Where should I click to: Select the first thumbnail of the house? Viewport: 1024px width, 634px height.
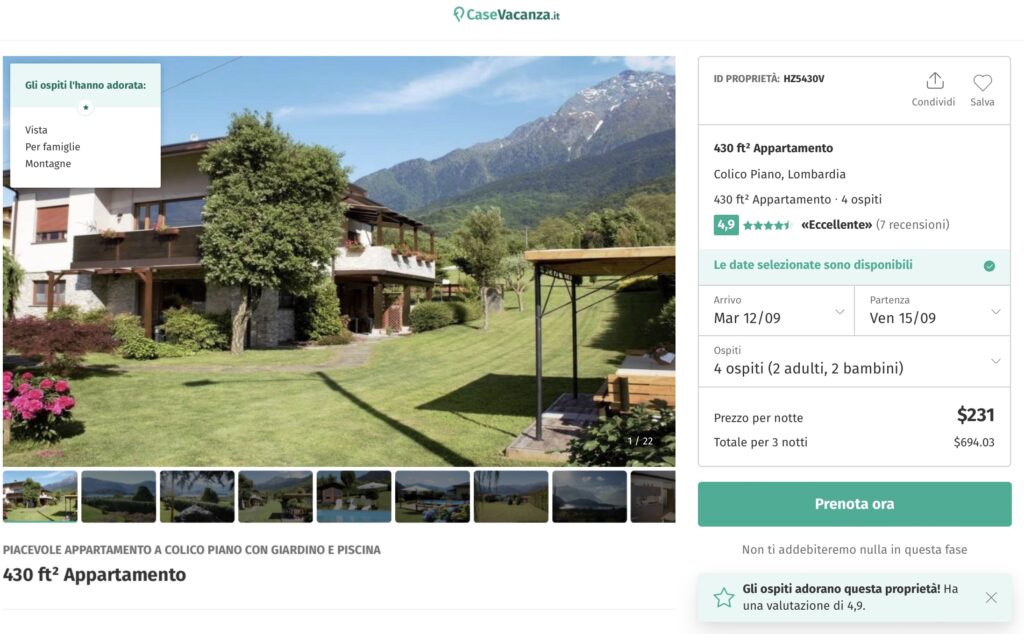point(40,496)
